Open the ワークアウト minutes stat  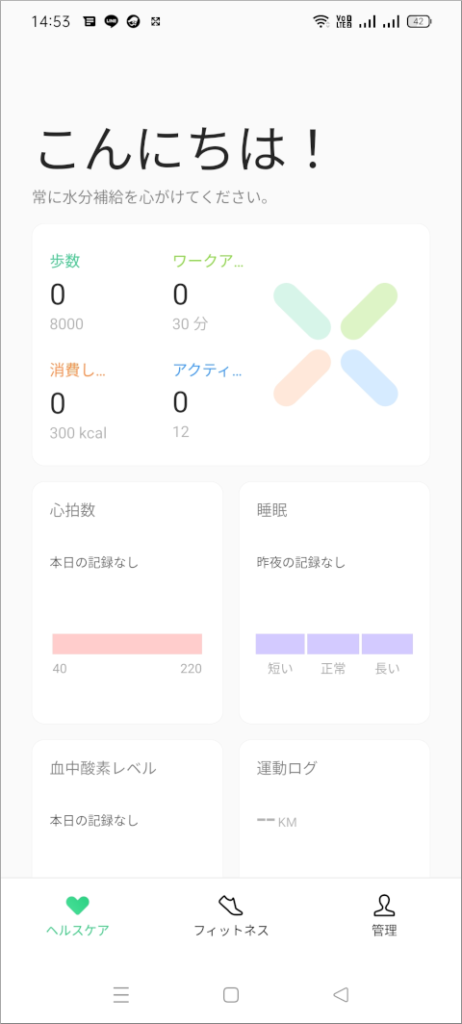tap(208, 292)
